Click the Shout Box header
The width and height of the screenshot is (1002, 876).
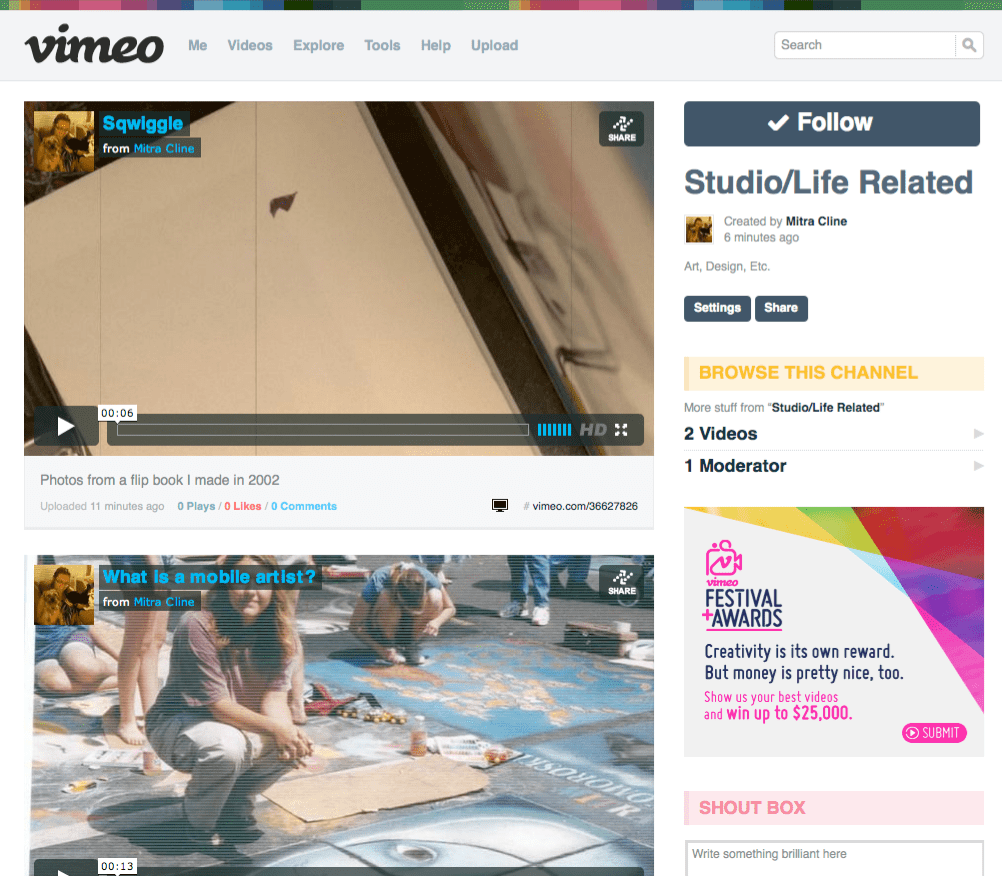pos(834,808)
